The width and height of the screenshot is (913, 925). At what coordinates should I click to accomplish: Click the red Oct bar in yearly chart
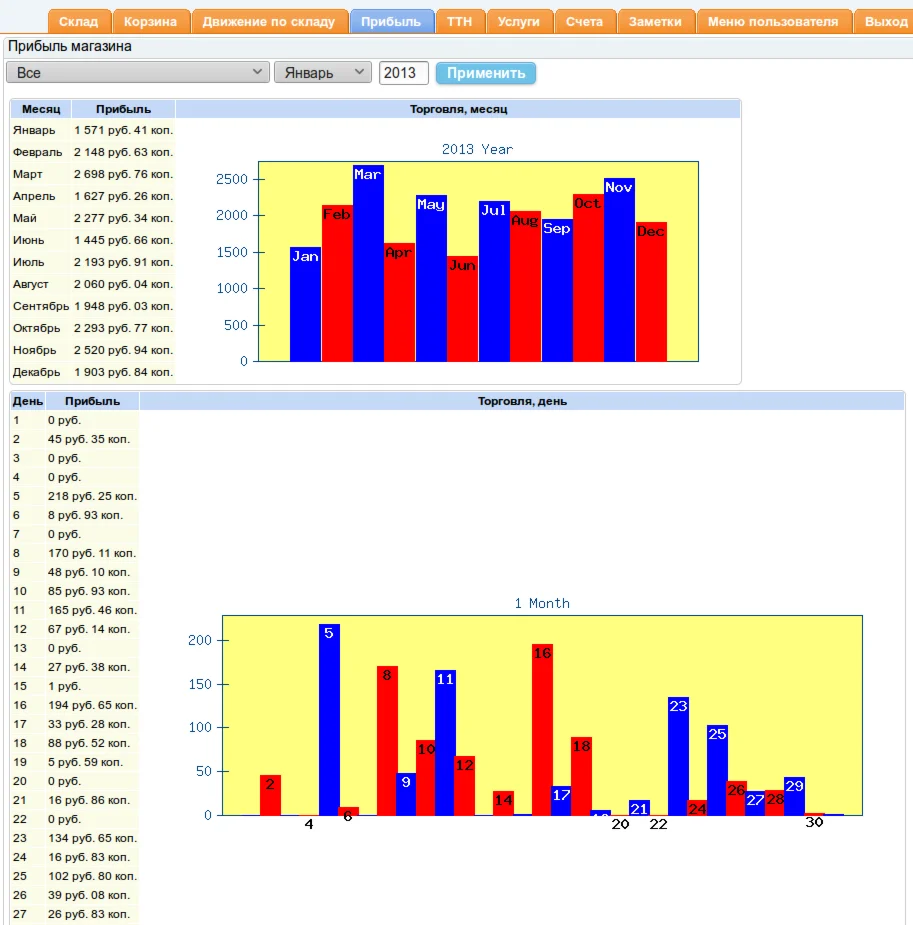[x=588, y=280]
